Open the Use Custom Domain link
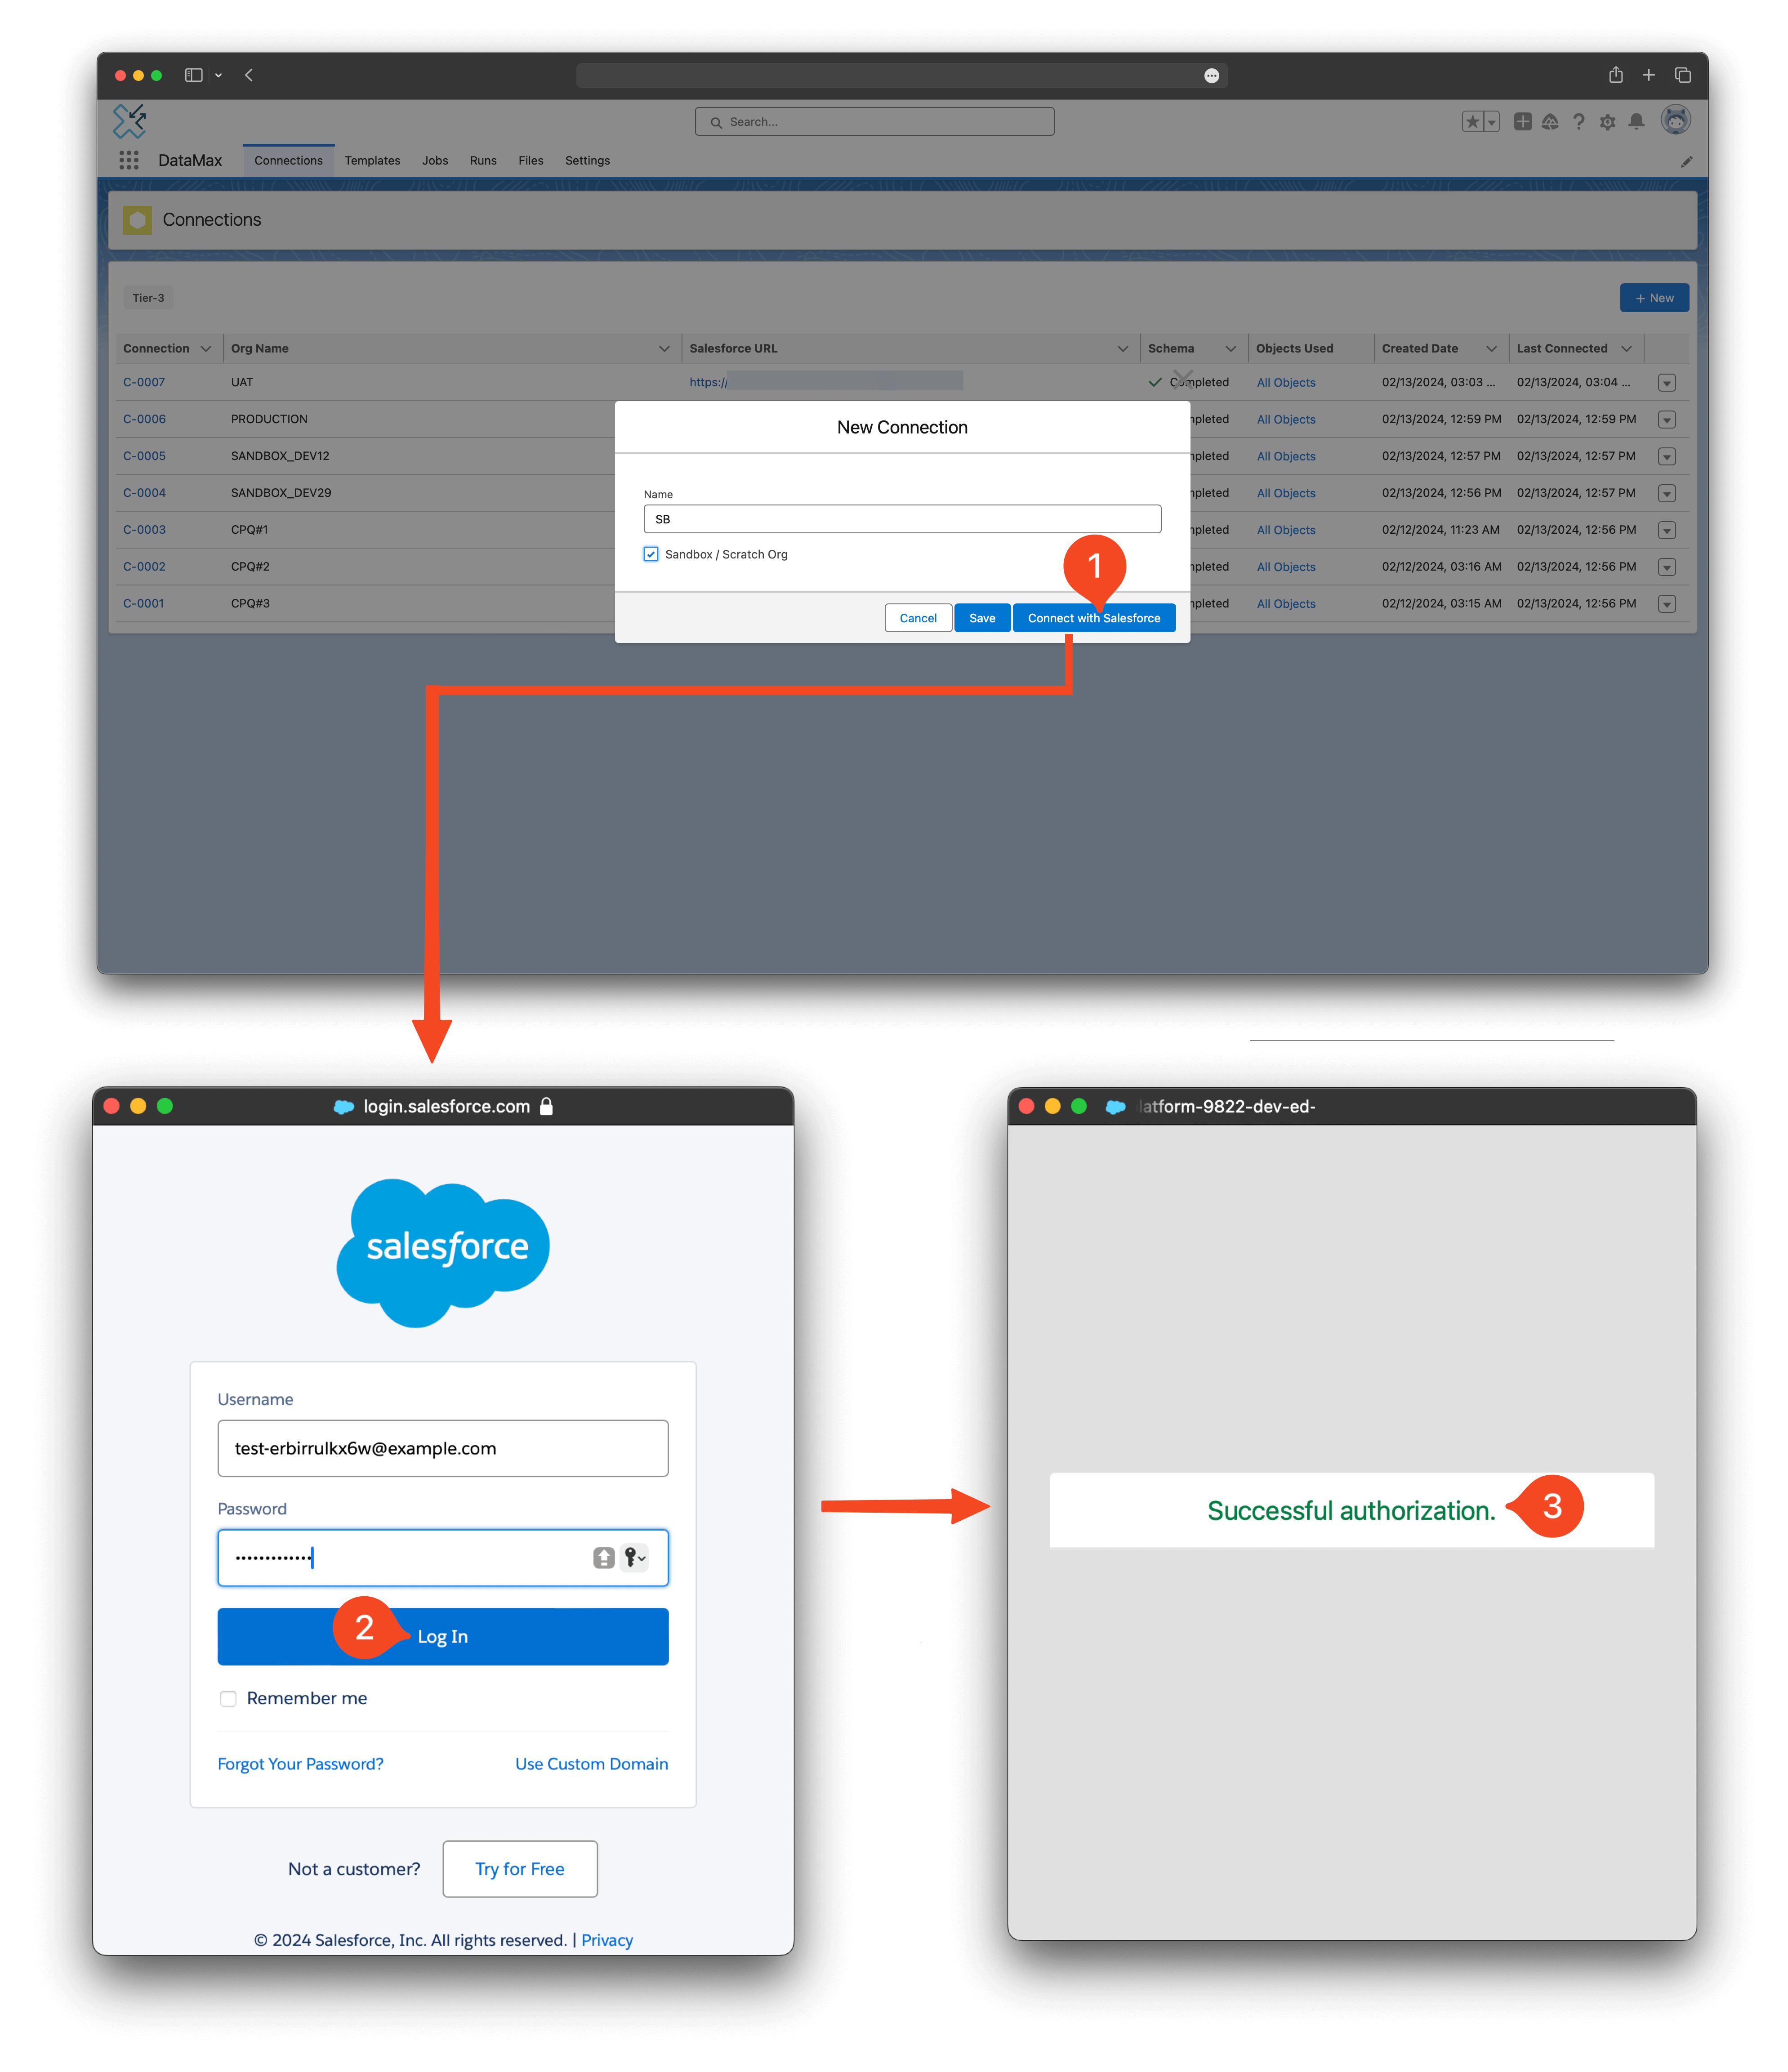The height and width of the screenshot is (2072, 1788). (591, 1764)
